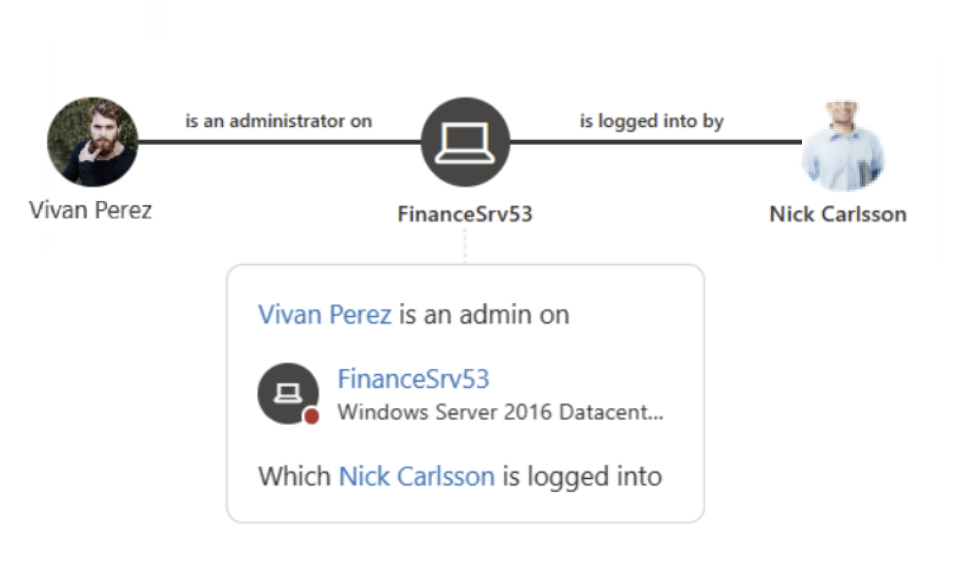
Task: Open the FinanceSrv53 link in tooltip
Action: tap(413, 379)
